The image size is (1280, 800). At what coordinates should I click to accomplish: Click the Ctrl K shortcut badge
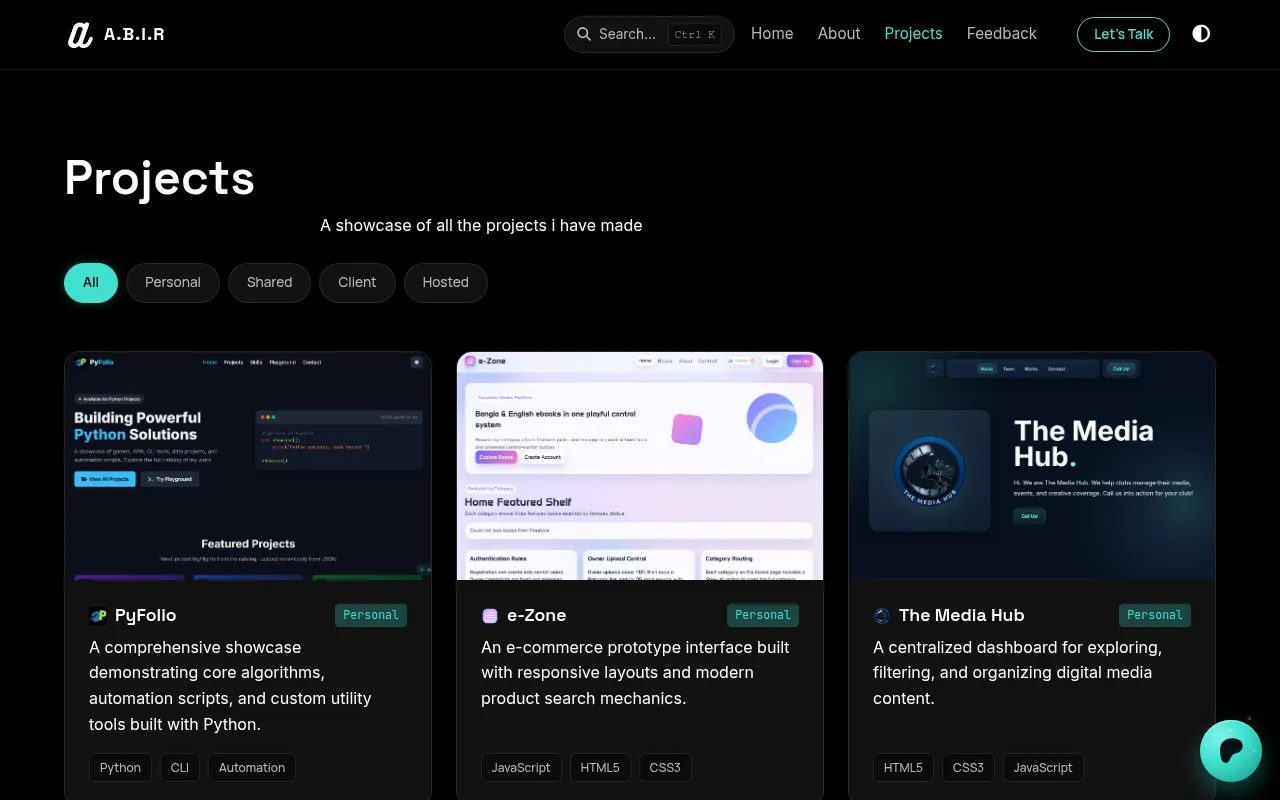pos(695,34)
